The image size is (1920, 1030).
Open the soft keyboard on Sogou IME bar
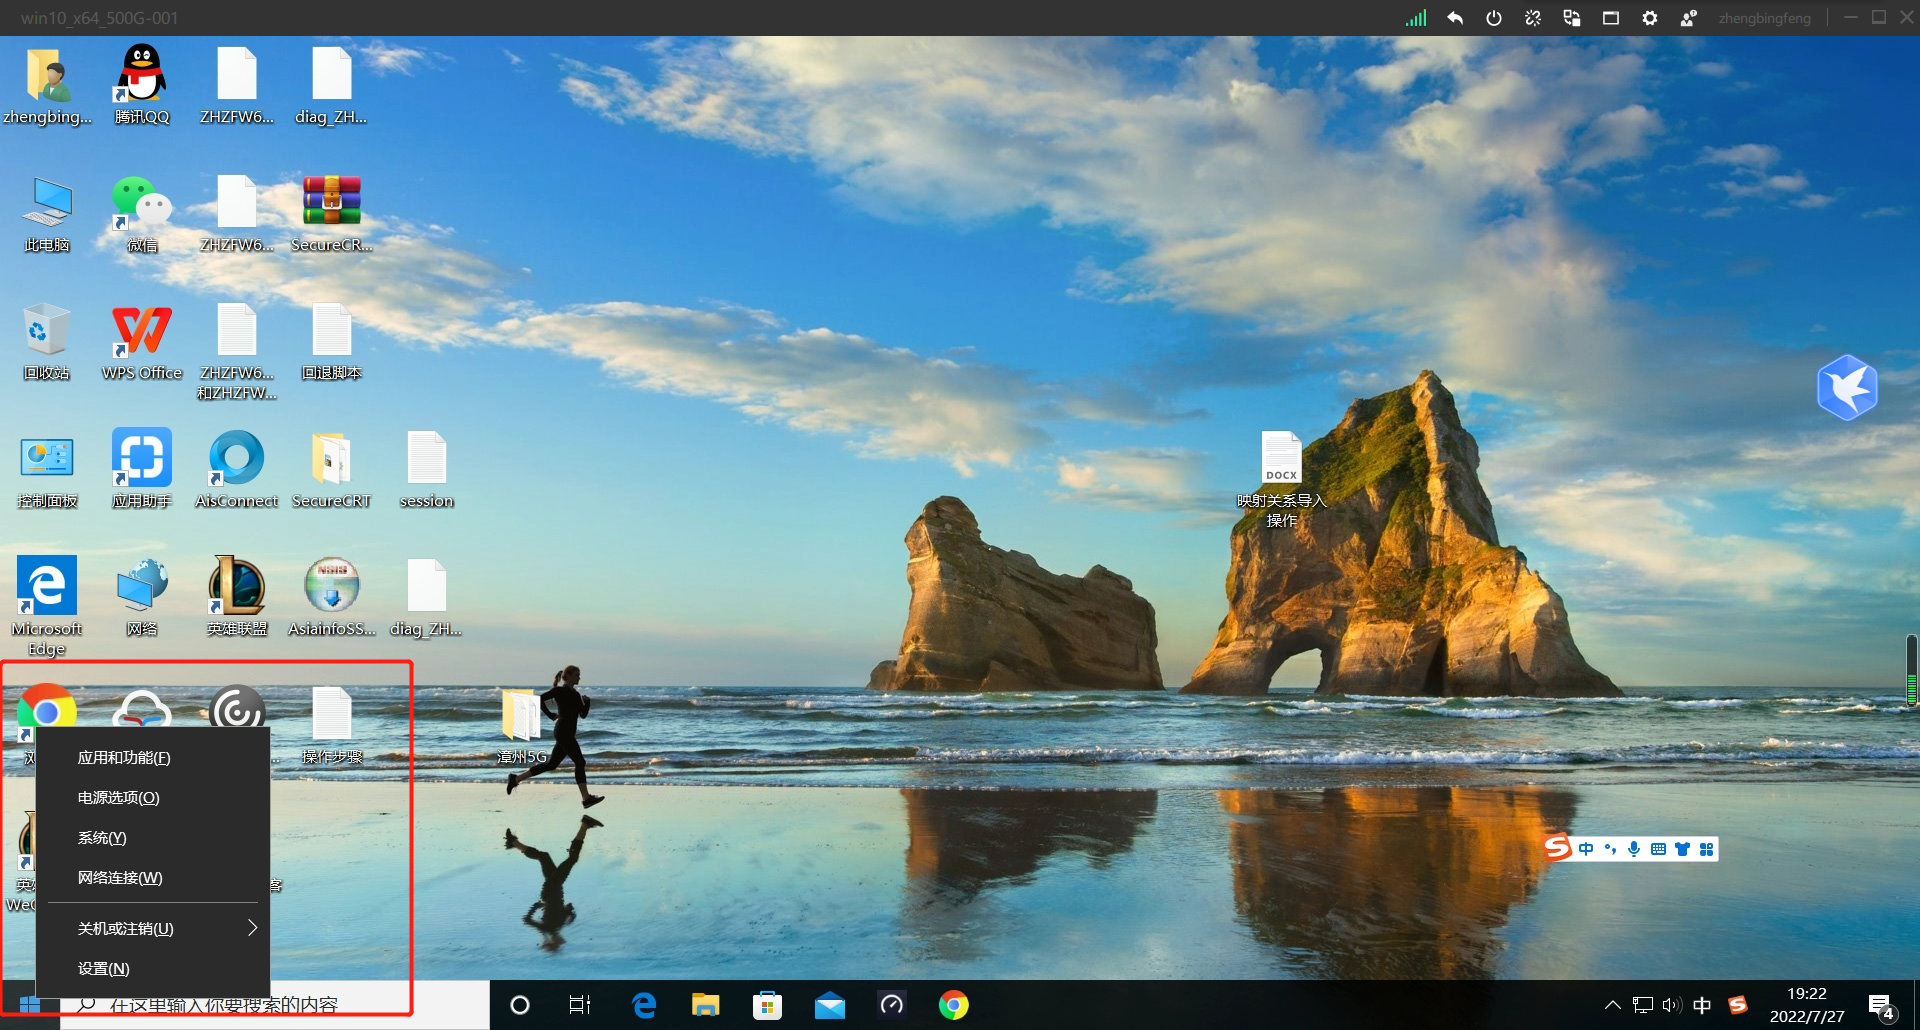click(1658, 849)
